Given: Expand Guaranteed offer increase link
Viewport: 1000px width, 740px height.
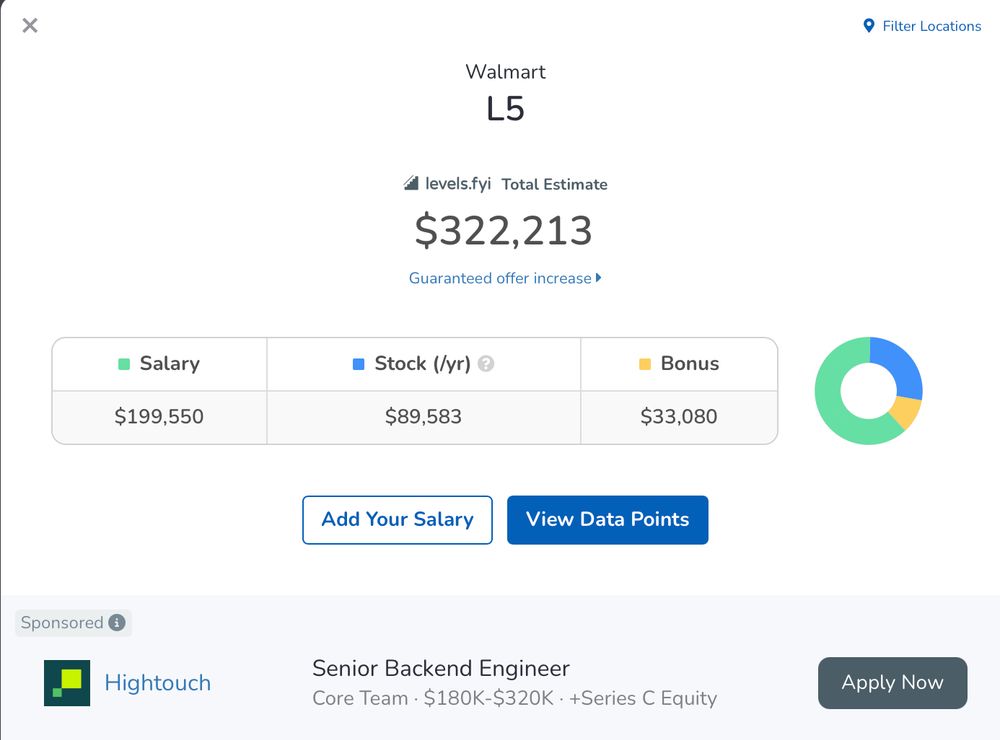Looking at the screenshot, I should tap(505, 278).
